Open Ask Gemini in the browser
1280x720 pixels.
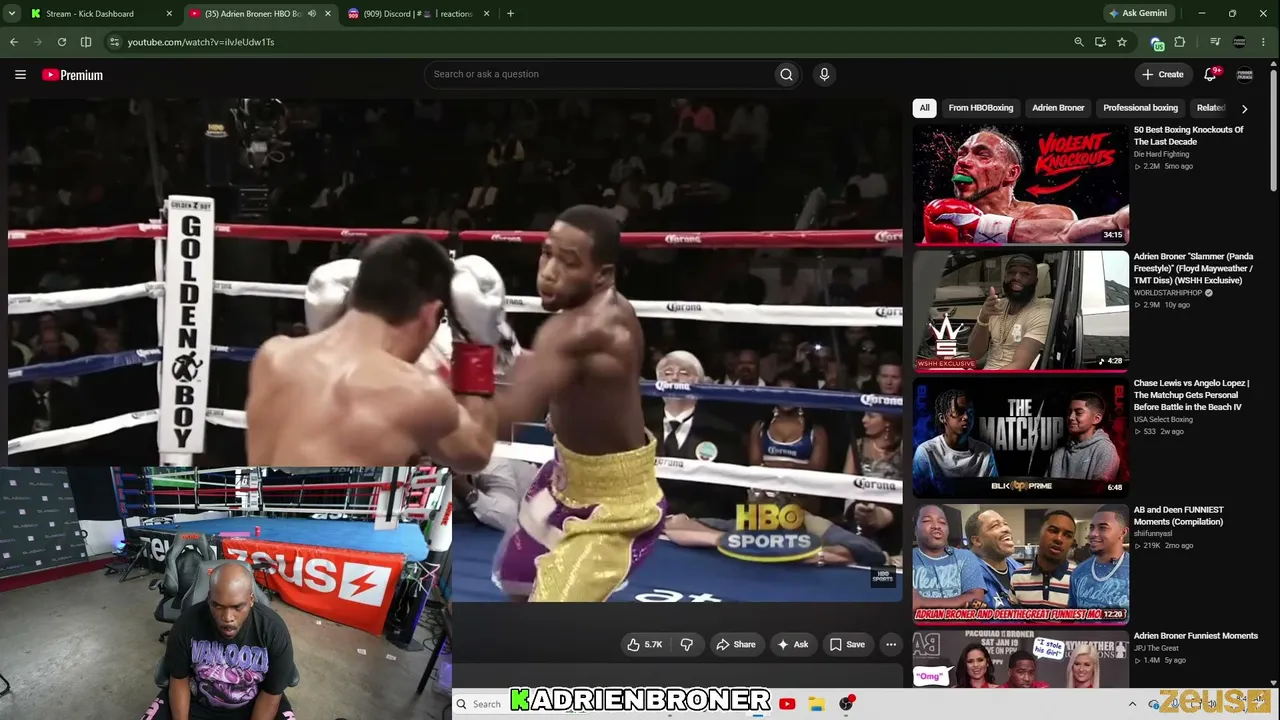tap(1138, 14)
